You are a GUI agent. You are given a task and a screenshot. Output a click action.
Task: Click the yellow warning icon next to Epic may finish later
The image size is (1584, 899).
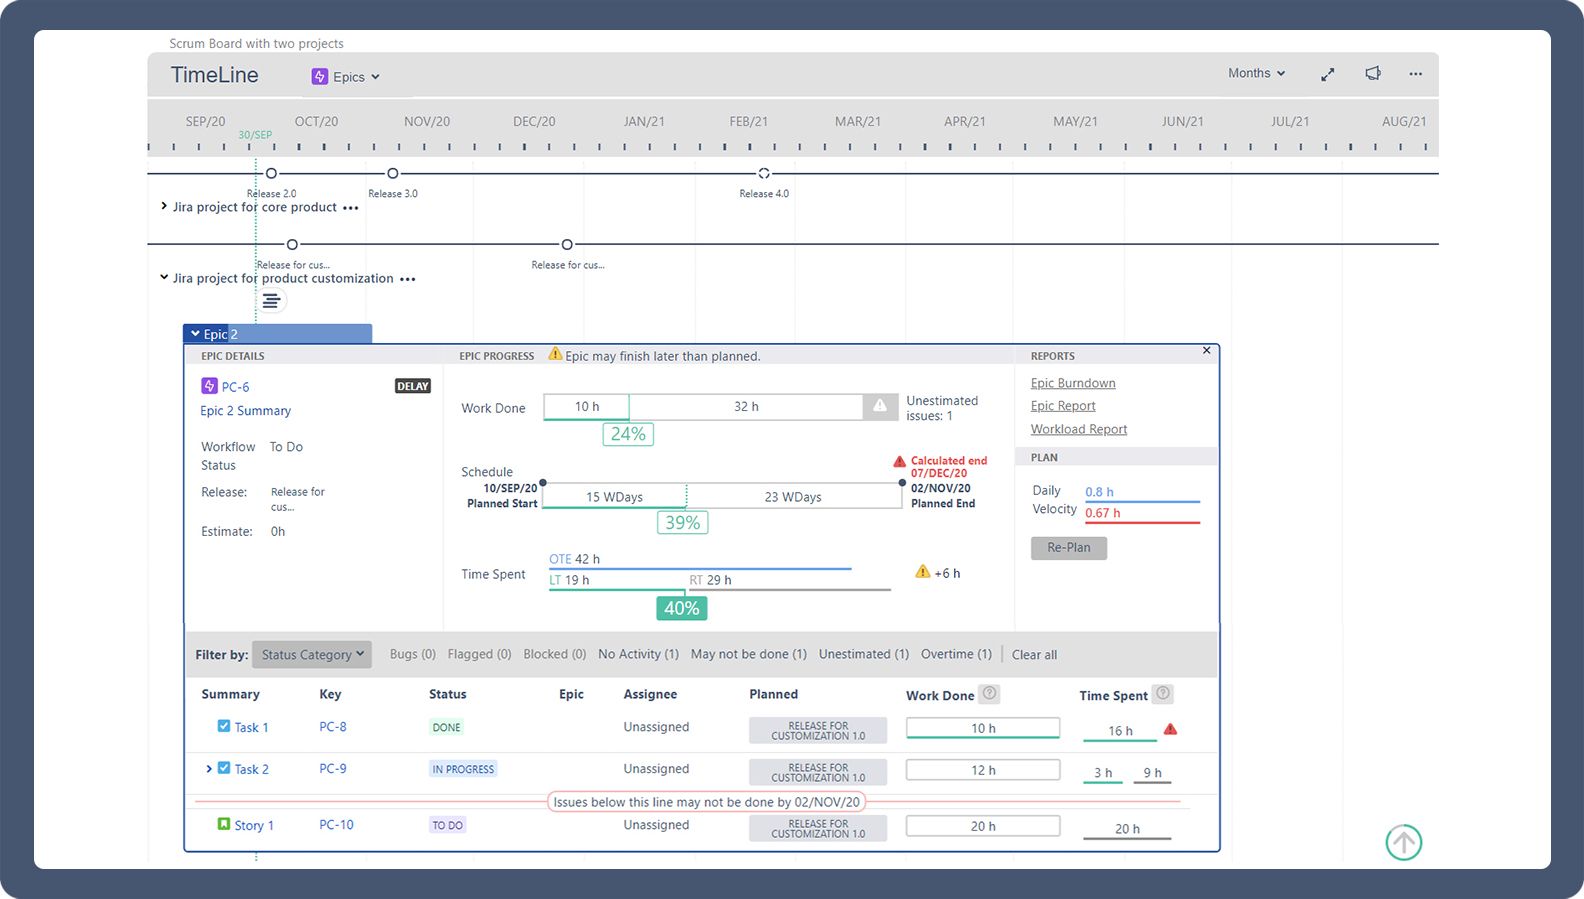(x=555, y=354)
